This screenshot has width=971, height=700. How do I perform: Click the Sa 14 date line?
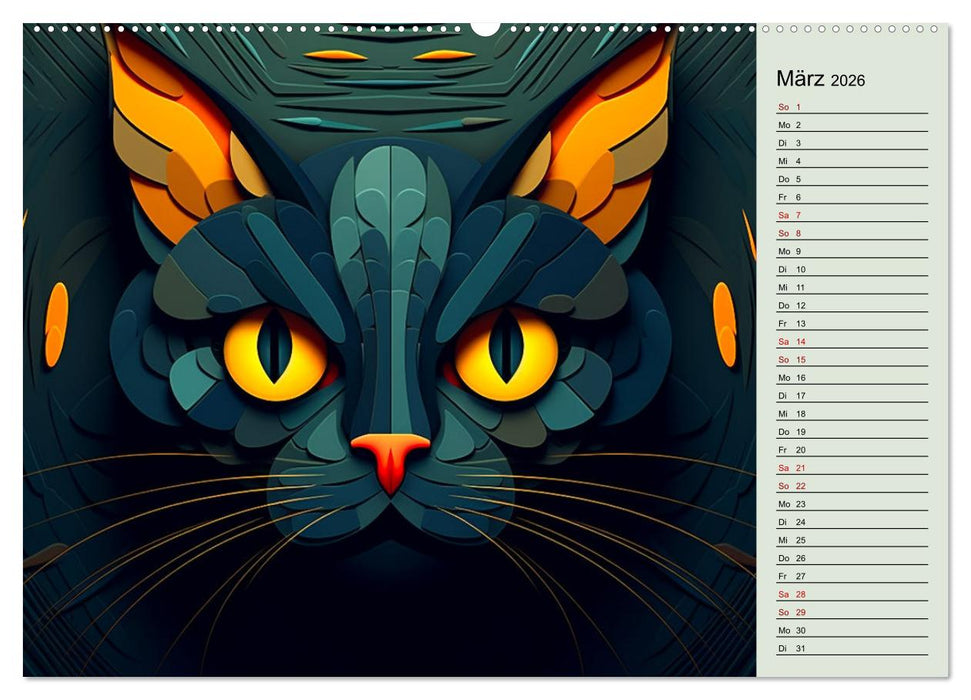851,341
